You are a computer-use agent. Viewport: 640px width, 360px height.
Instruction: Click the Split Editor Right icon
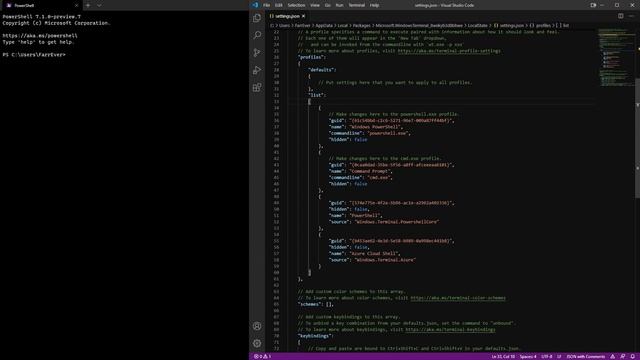click(x=620, y=16)
